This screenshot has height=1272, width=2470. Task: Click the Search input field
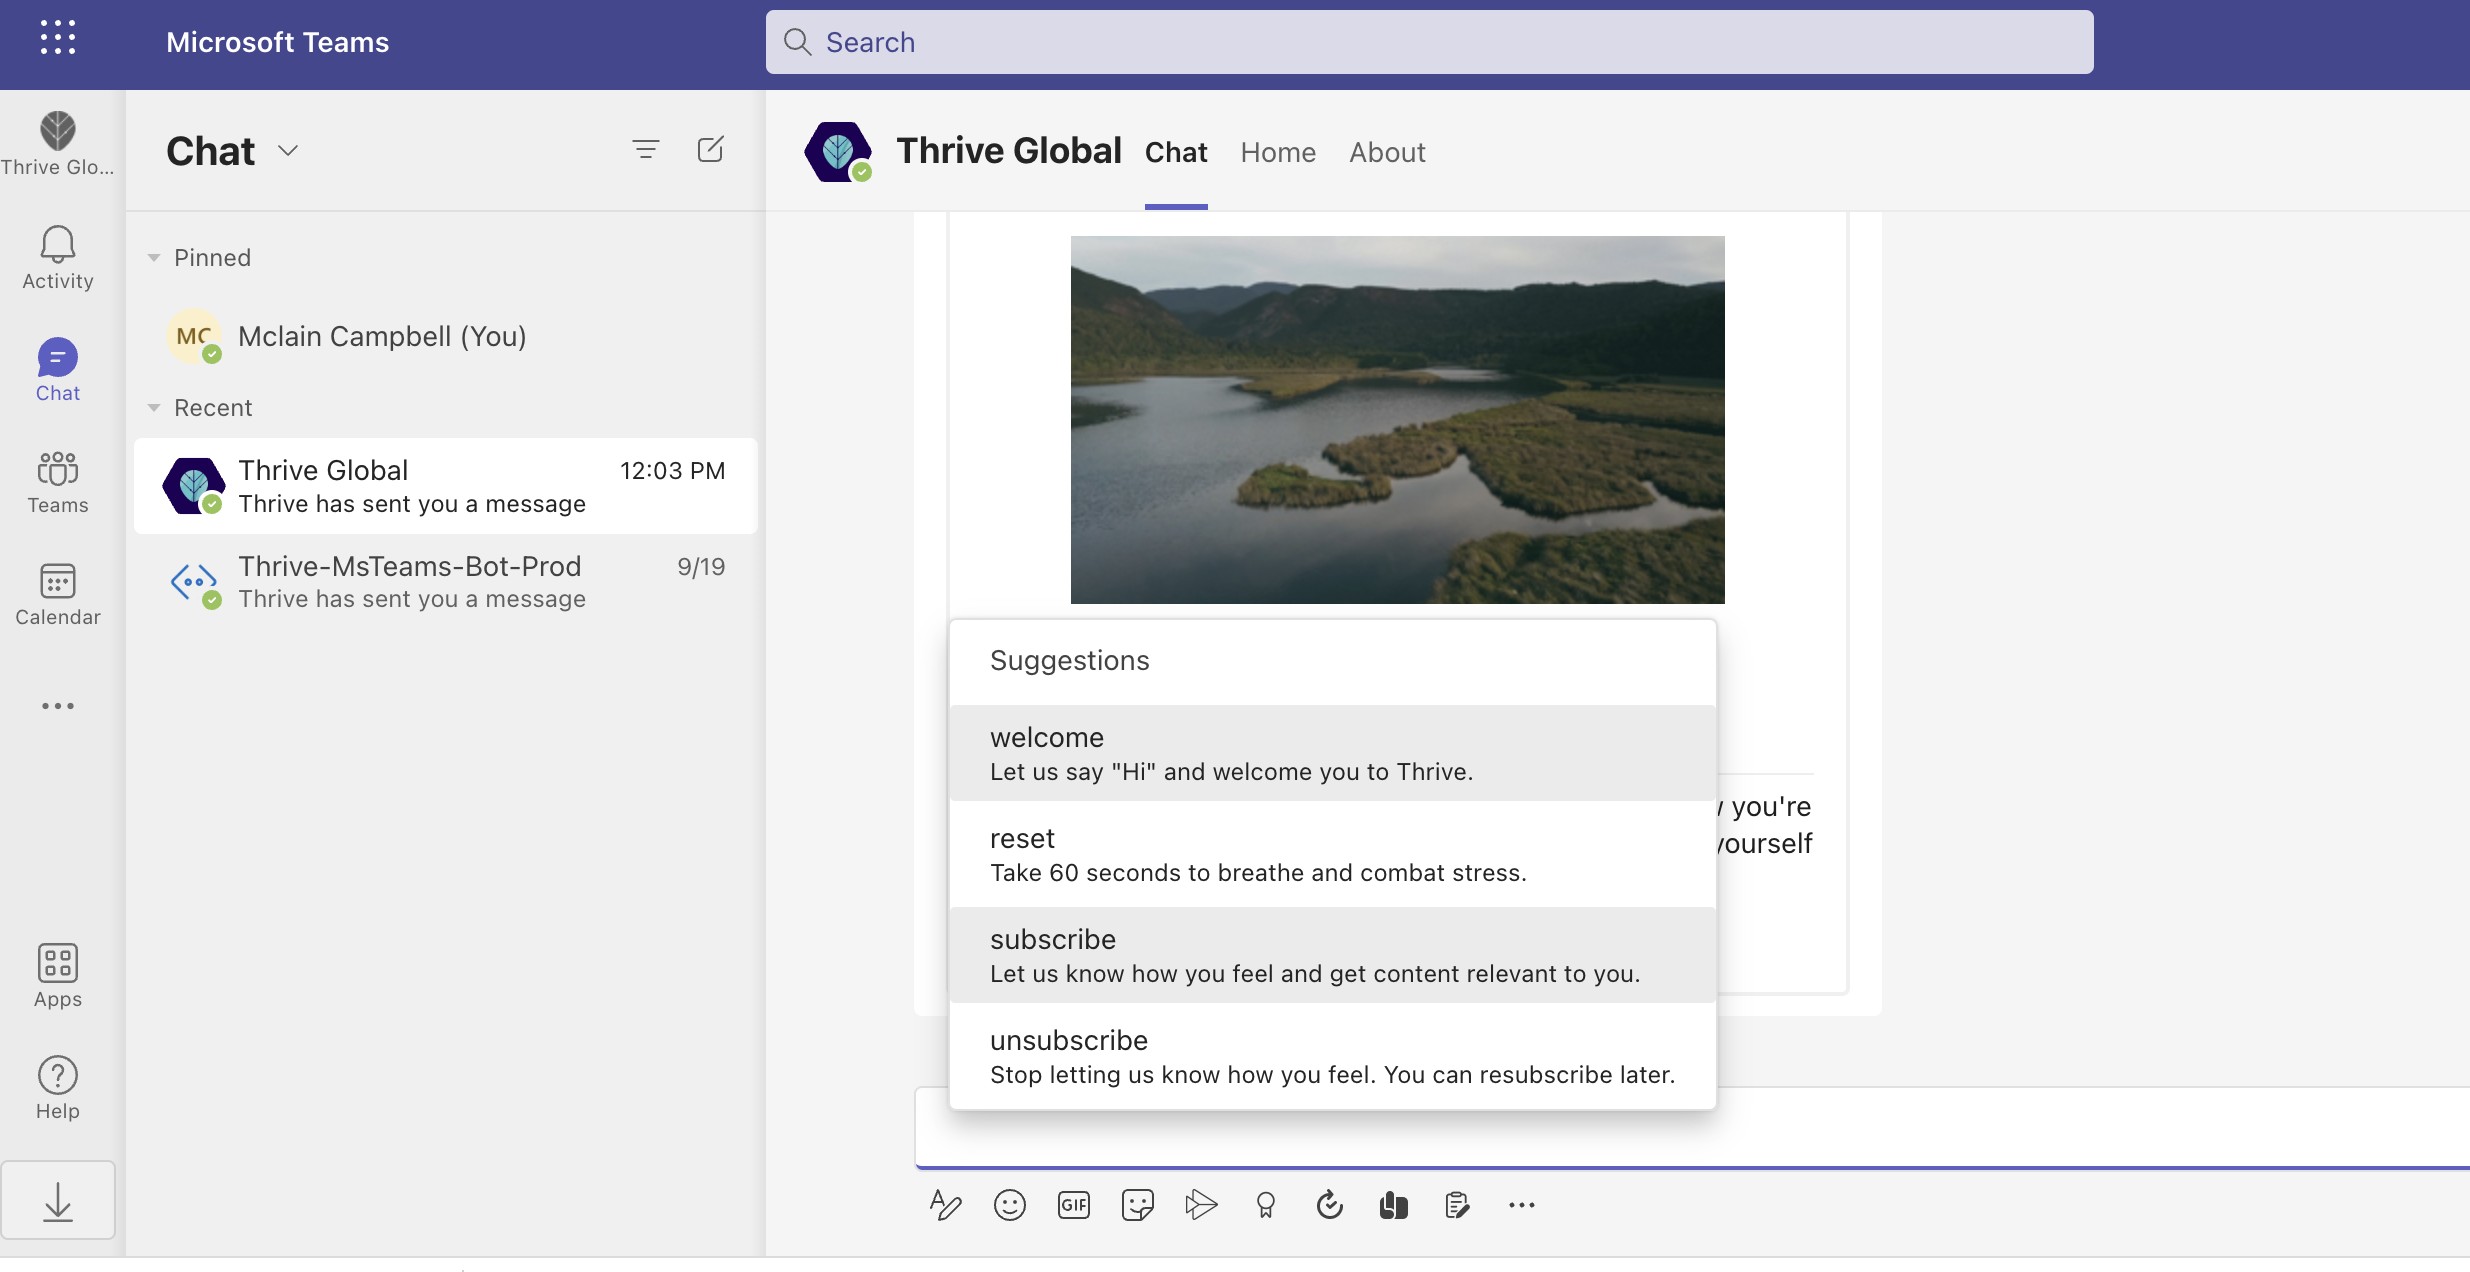[x=1429, y=42]
